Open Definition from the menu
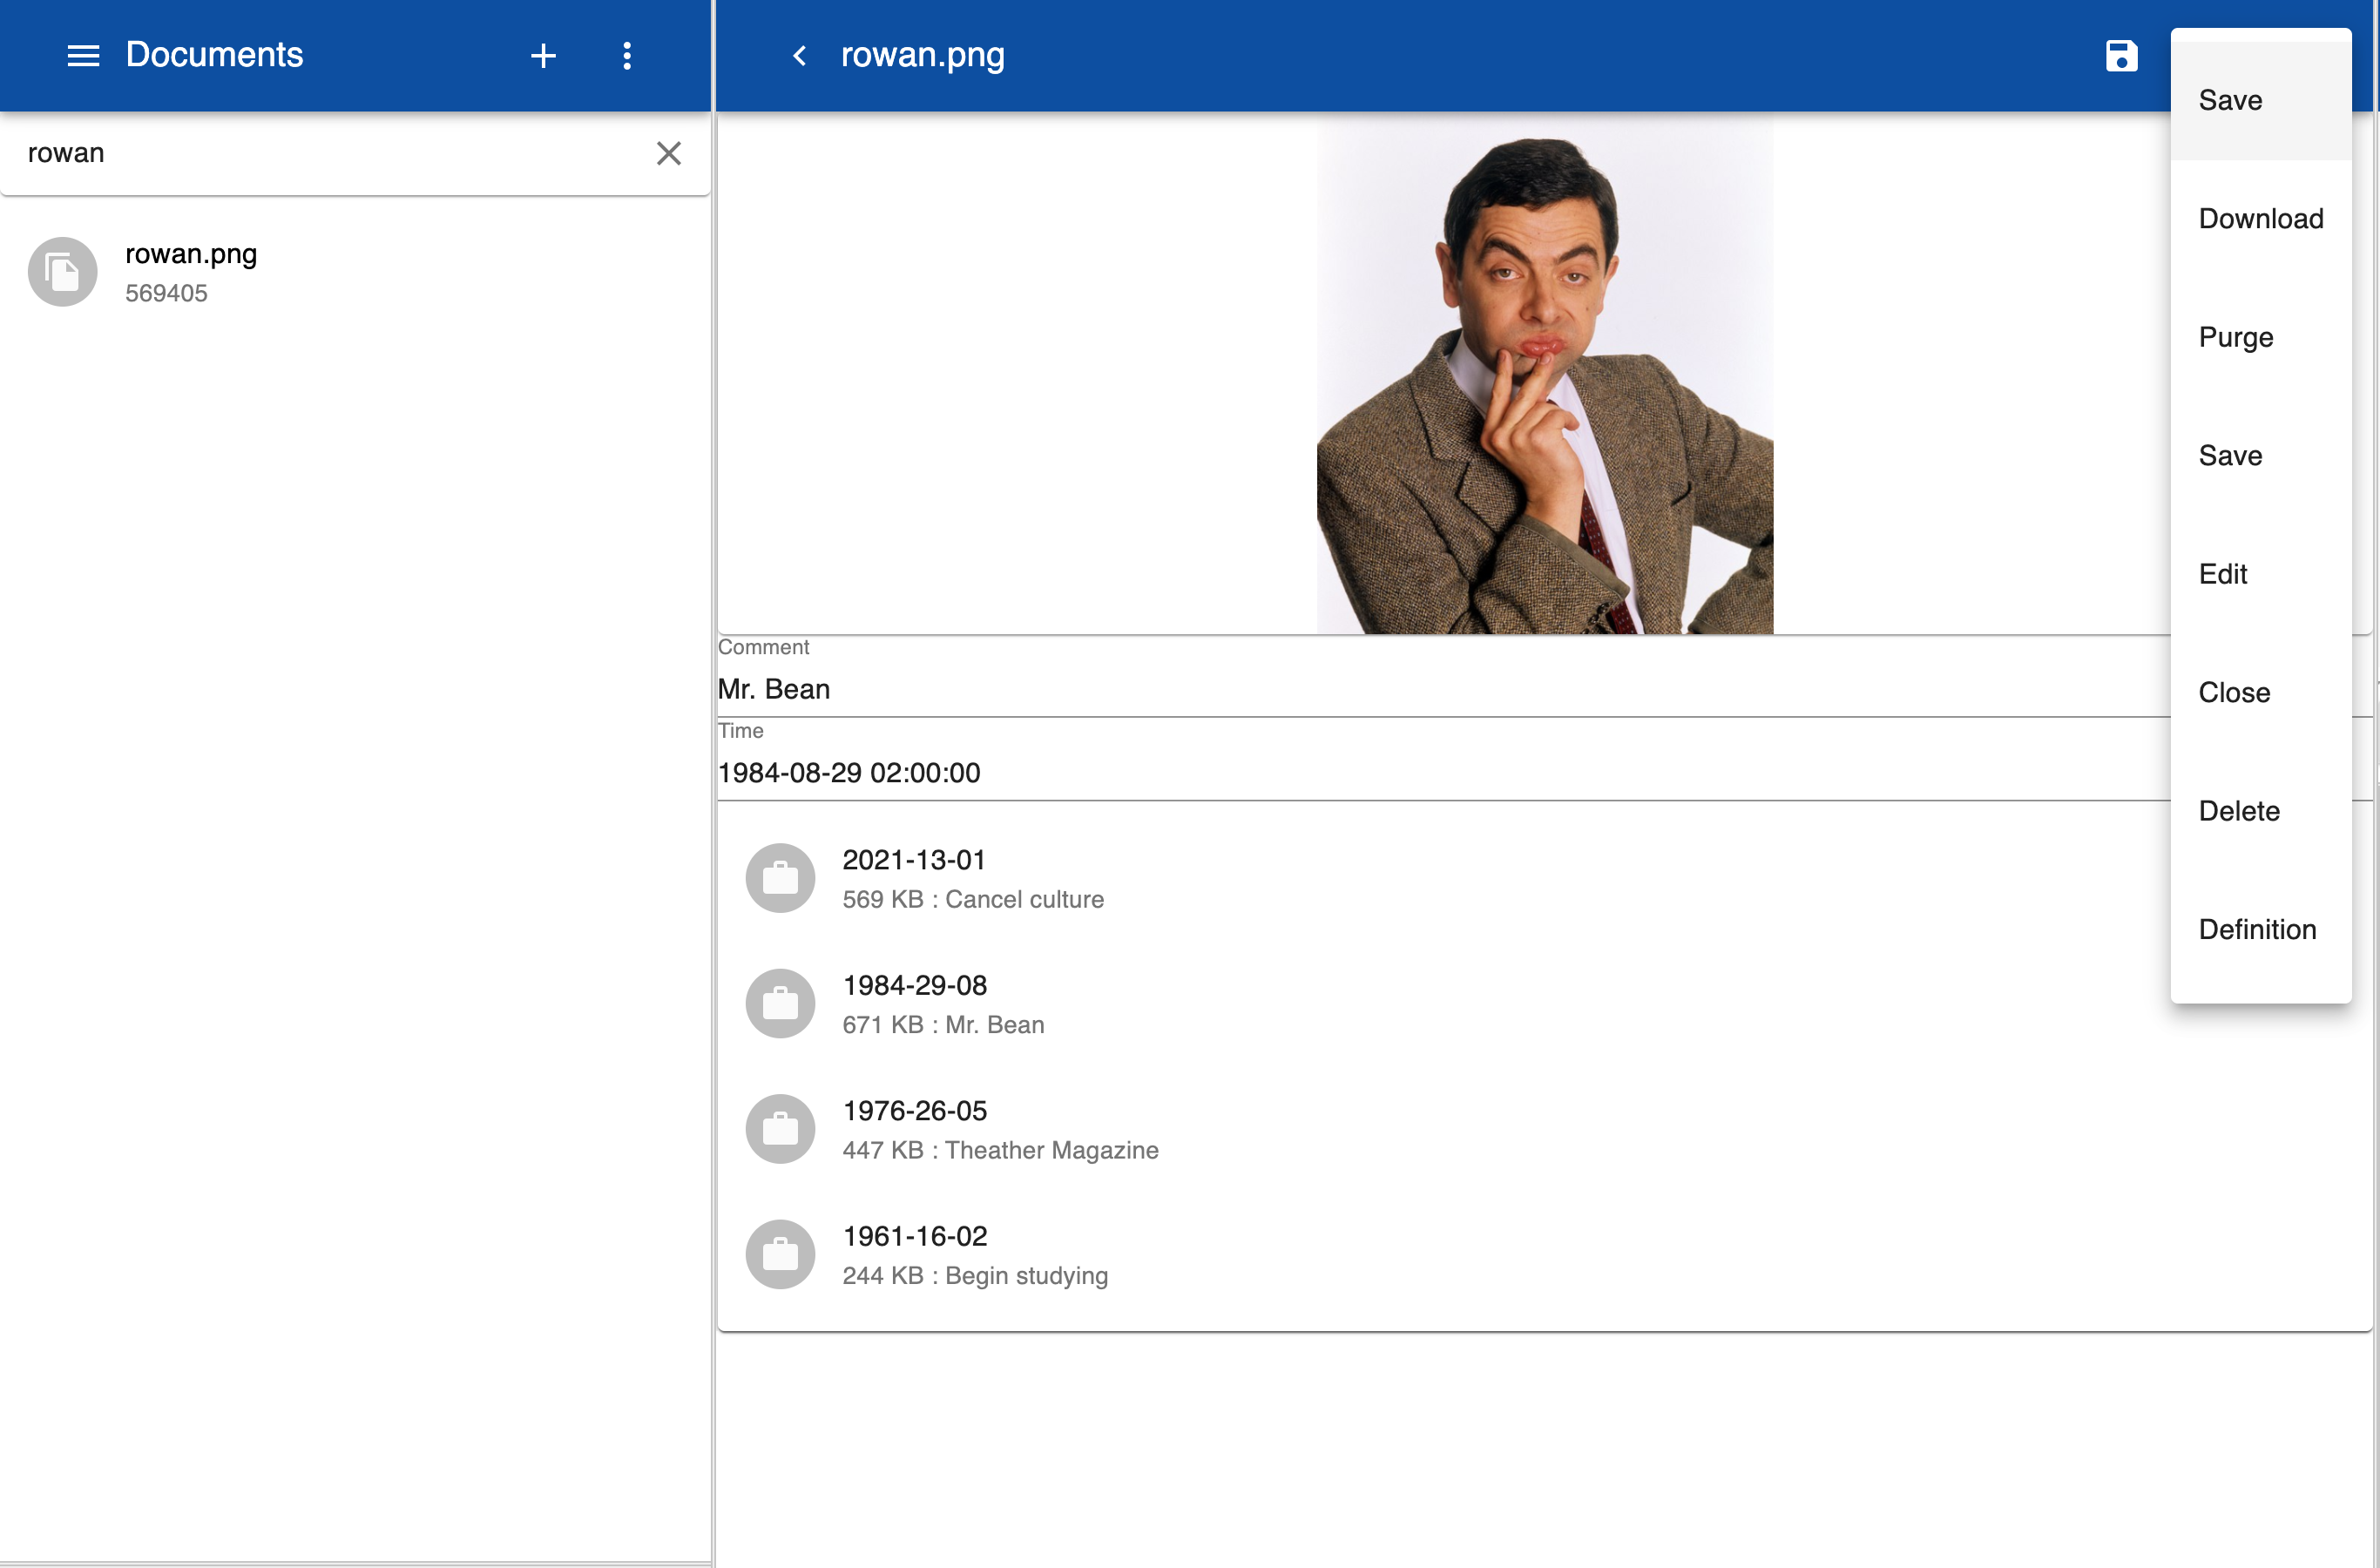2380x1568 pixels. click(2260, 930)
